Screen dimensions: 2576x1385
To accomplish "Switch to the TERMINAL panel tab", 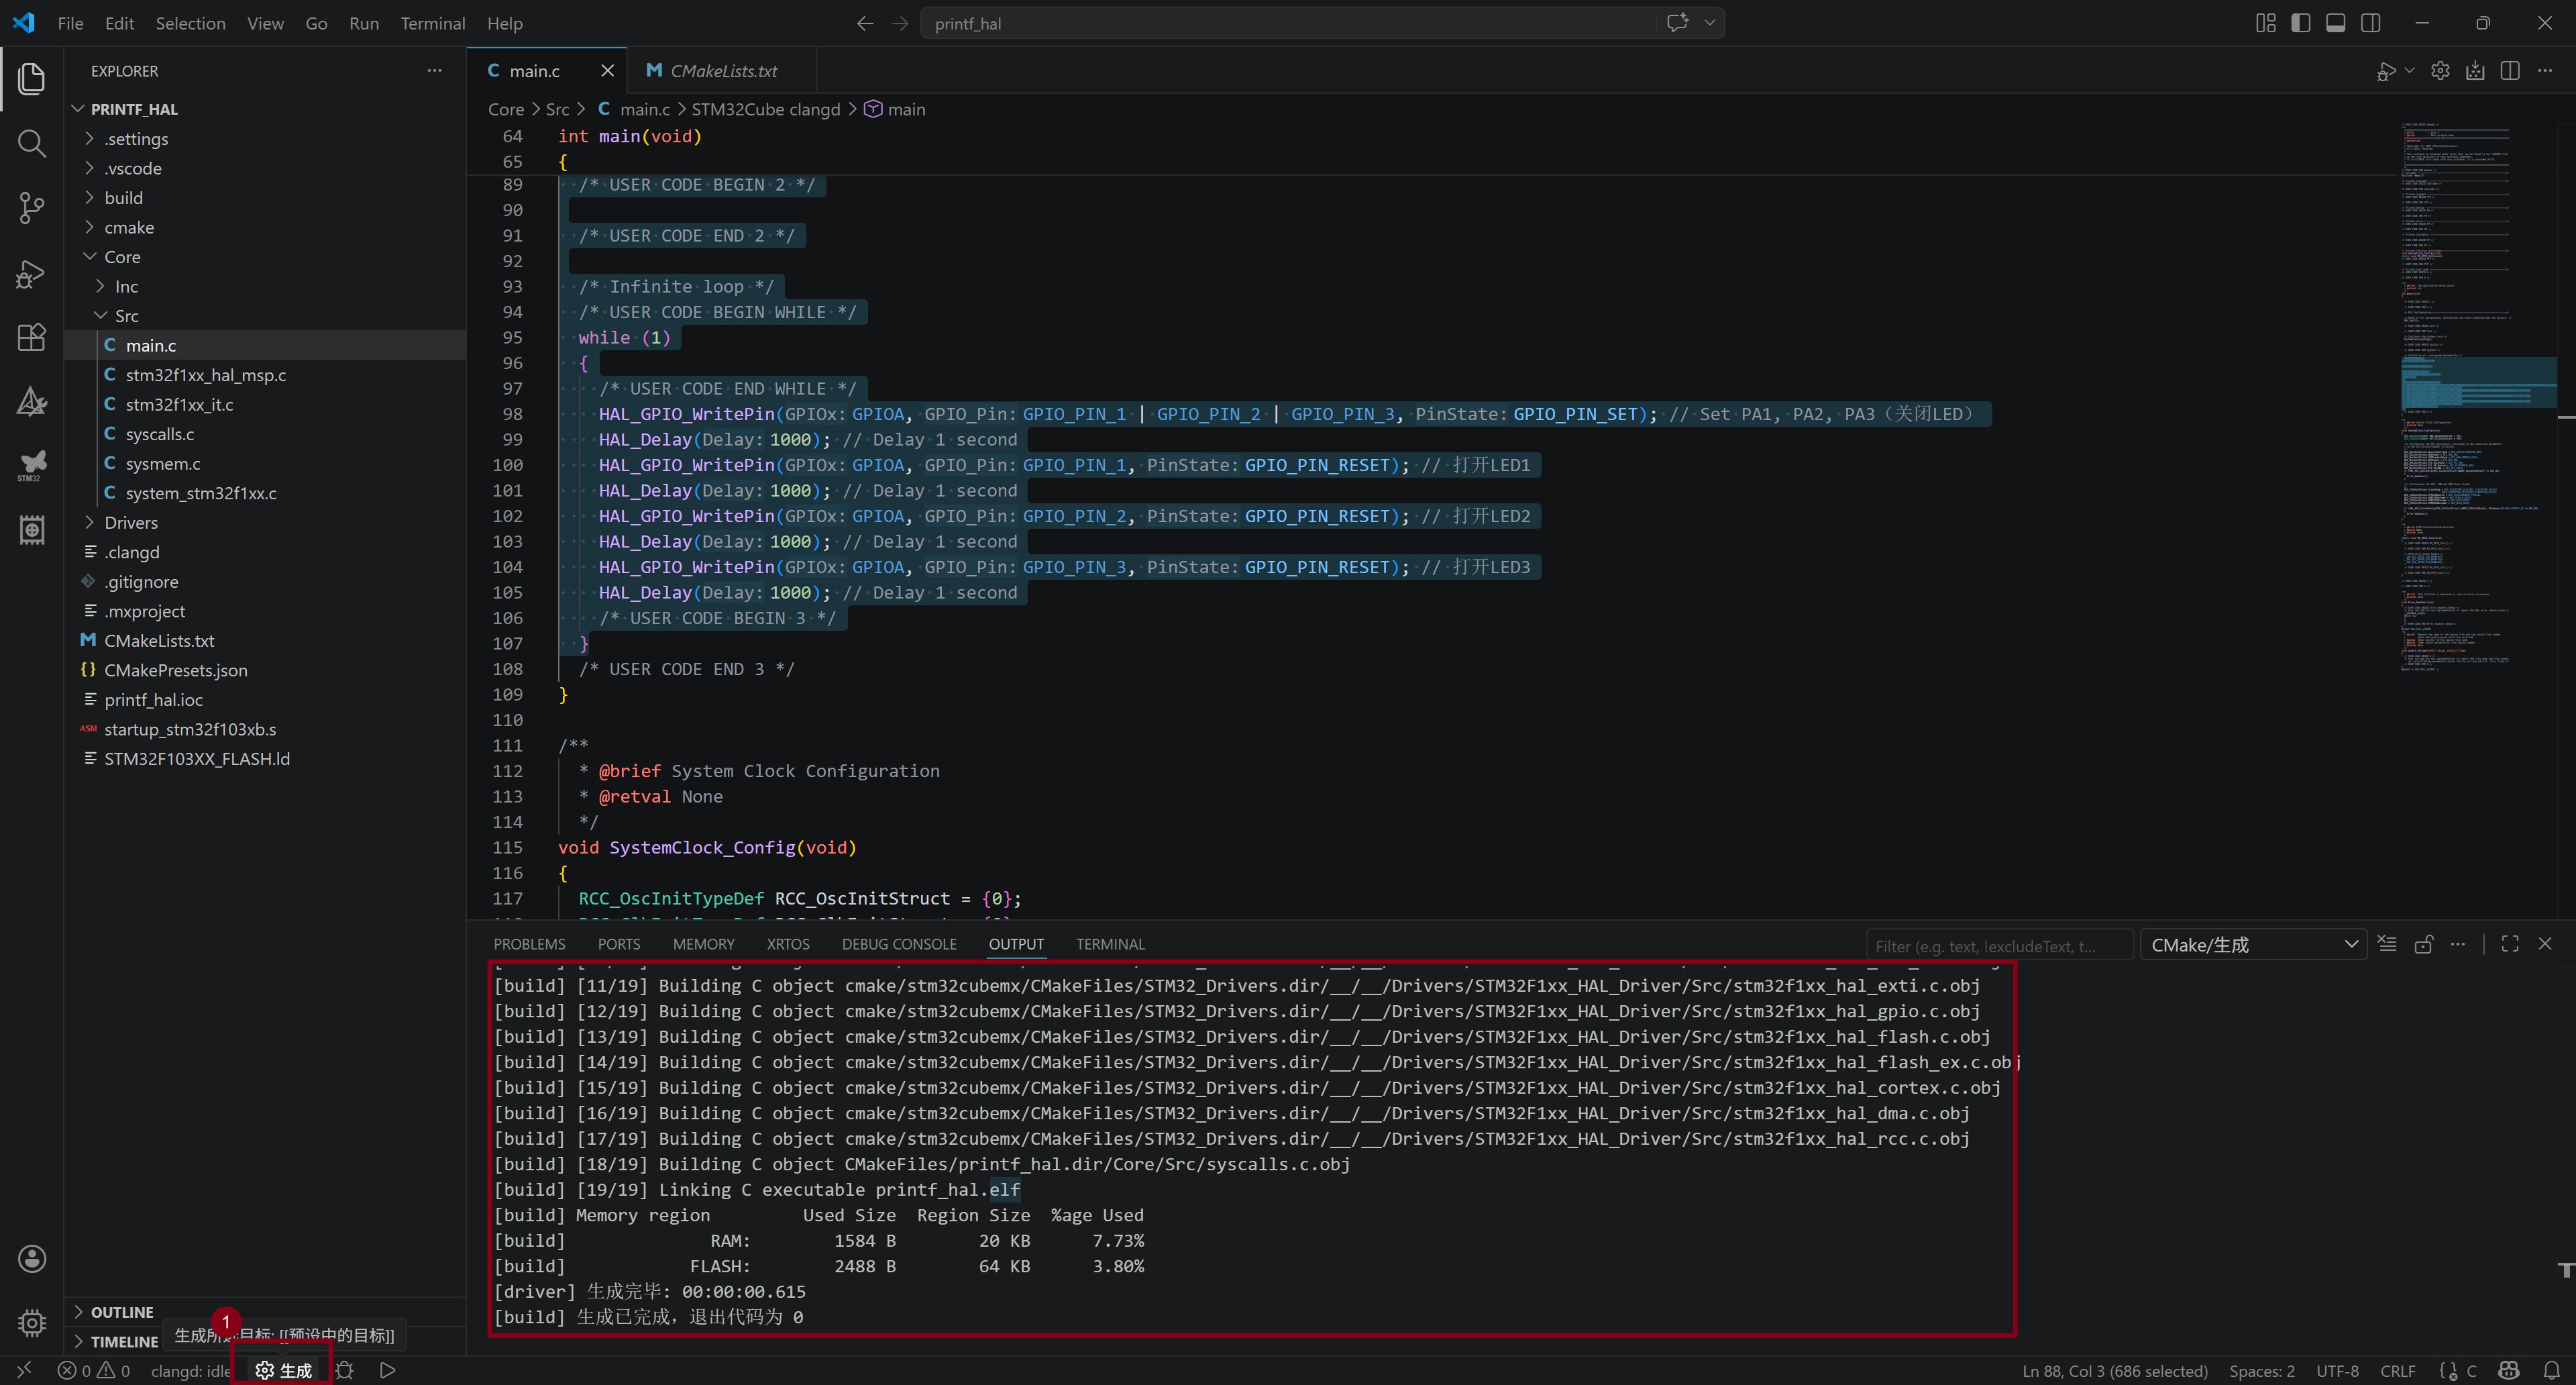I will 1110,944.
